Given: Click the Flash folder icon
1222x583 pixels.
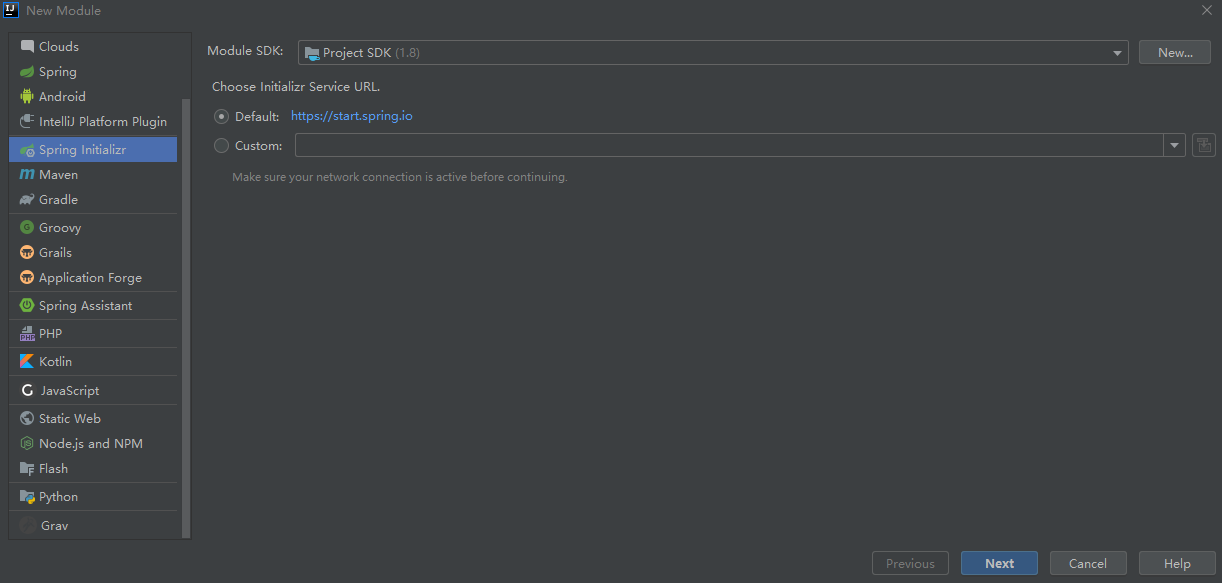Looking at the screenshot, I should [x=27, y=469].
